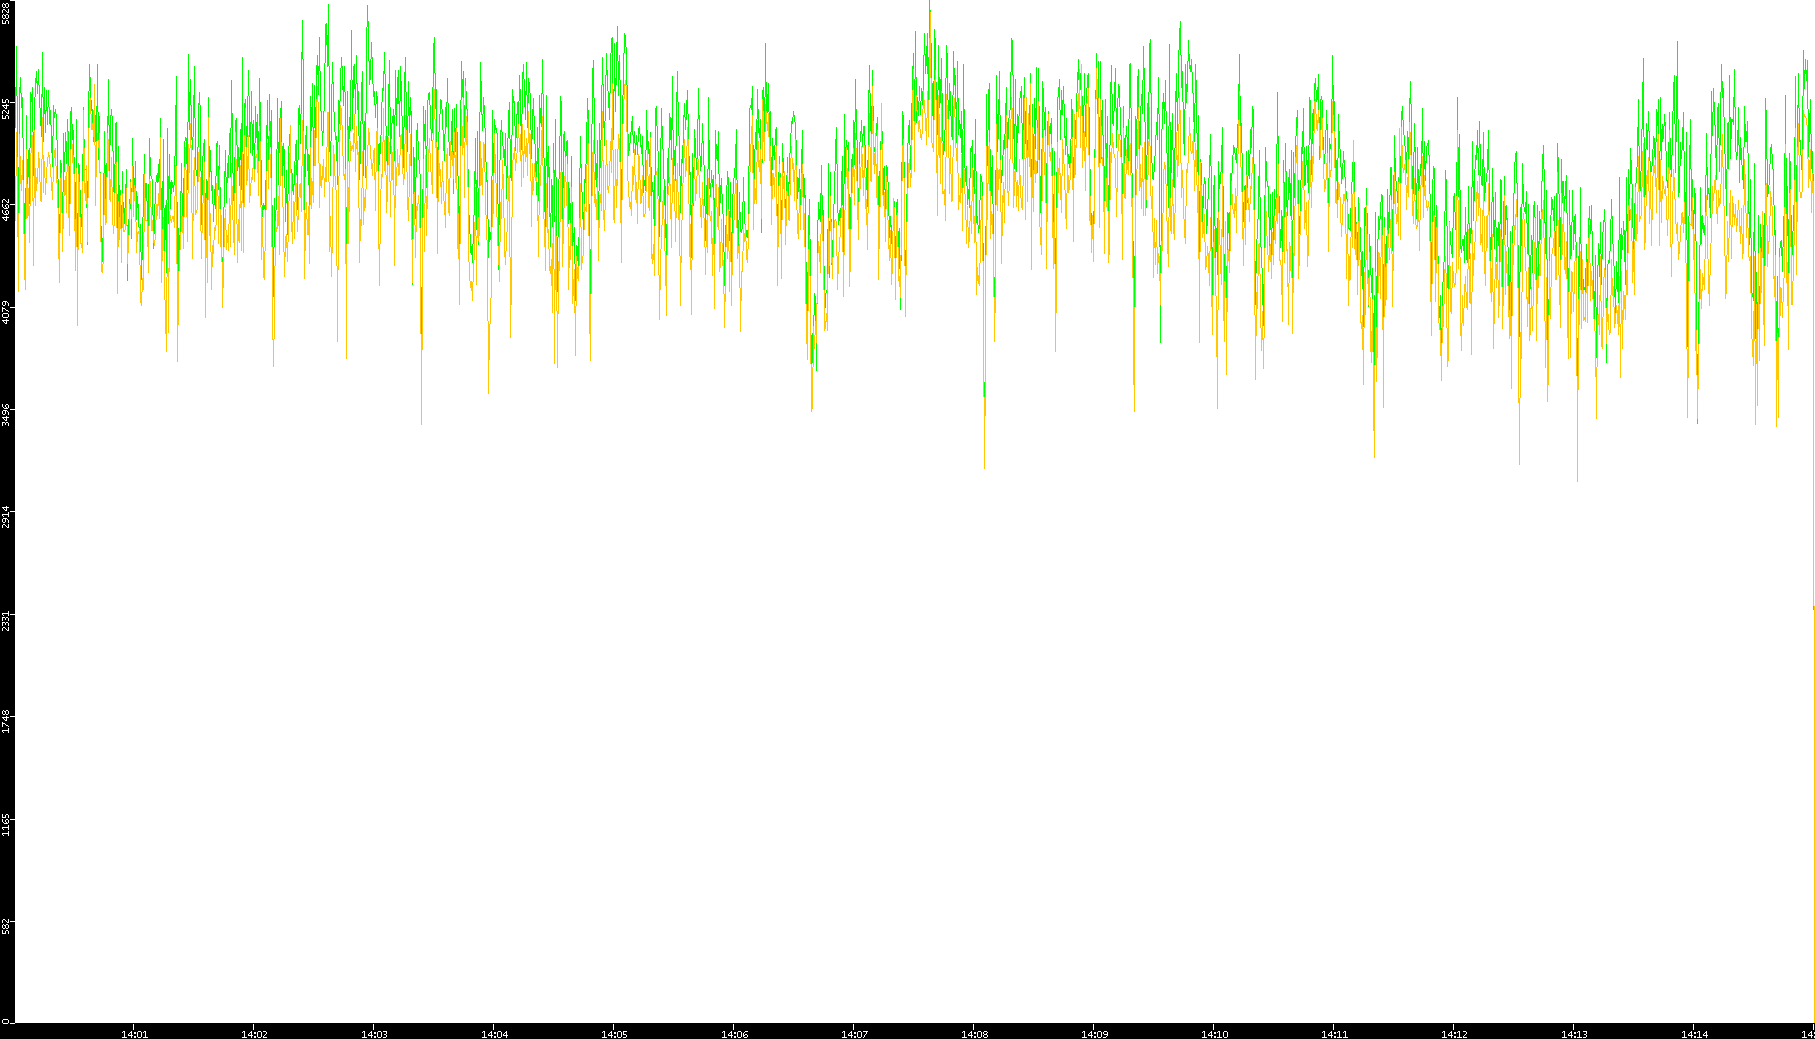Click the 14:05 time axis label

coord(614,1033)
